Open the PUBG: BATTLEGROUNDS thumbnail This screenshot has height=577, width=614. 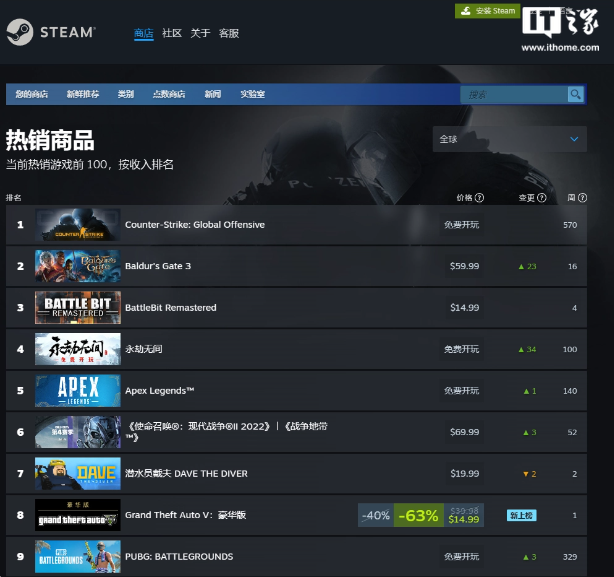[x=78, y=556]
